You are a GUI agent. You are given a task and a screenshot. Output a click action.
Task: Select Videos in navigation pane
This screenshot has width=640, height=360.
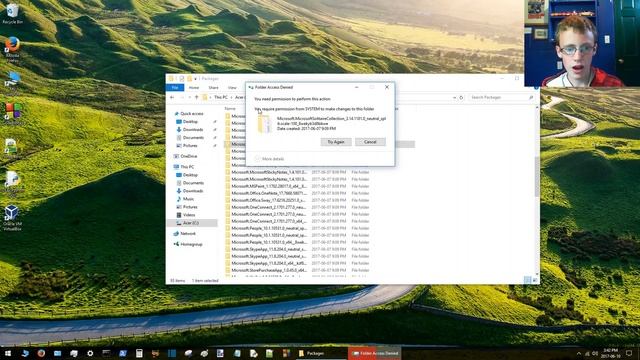[x=189, y=215]
